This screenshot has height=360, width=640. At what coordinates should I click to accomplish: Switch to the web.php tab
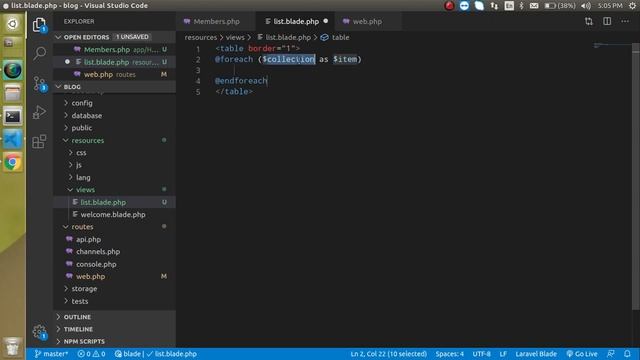pyautogui.click(x=367, y=21)
